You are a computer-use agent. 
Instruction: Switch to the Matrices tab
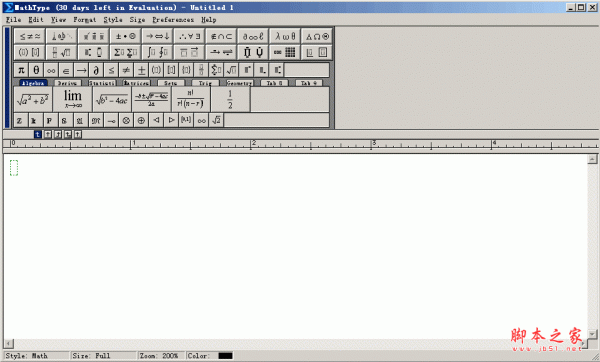[136, 83]
